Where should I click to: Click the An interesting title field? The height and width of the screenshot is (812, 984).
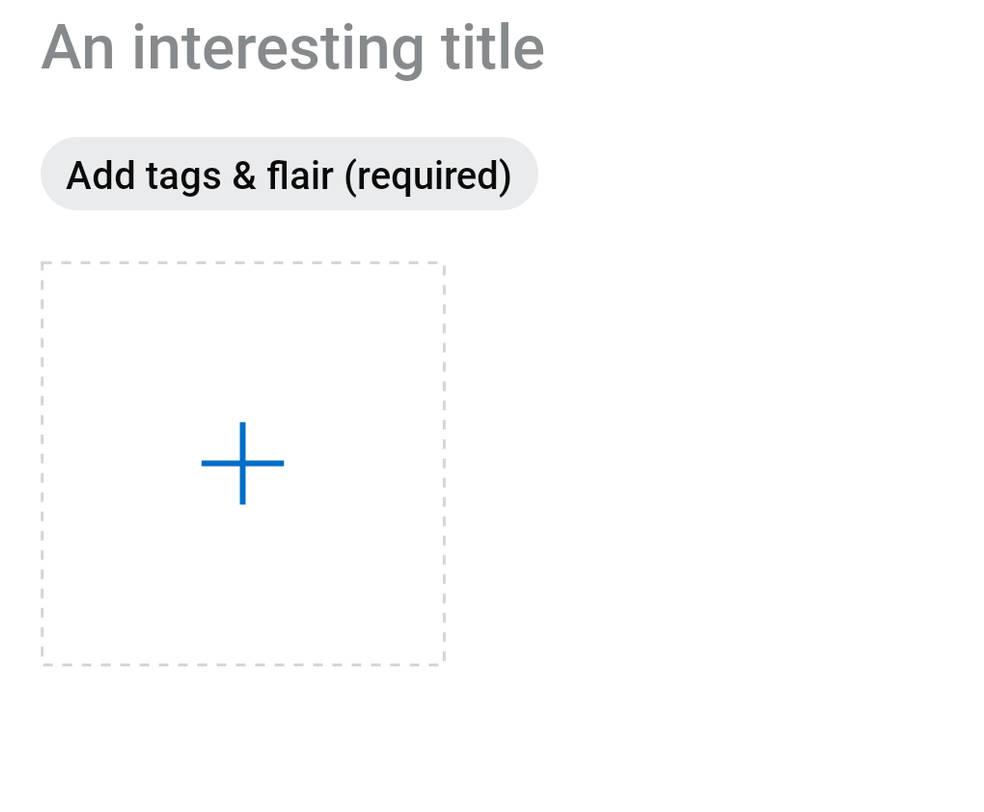[x=293, y=47]
